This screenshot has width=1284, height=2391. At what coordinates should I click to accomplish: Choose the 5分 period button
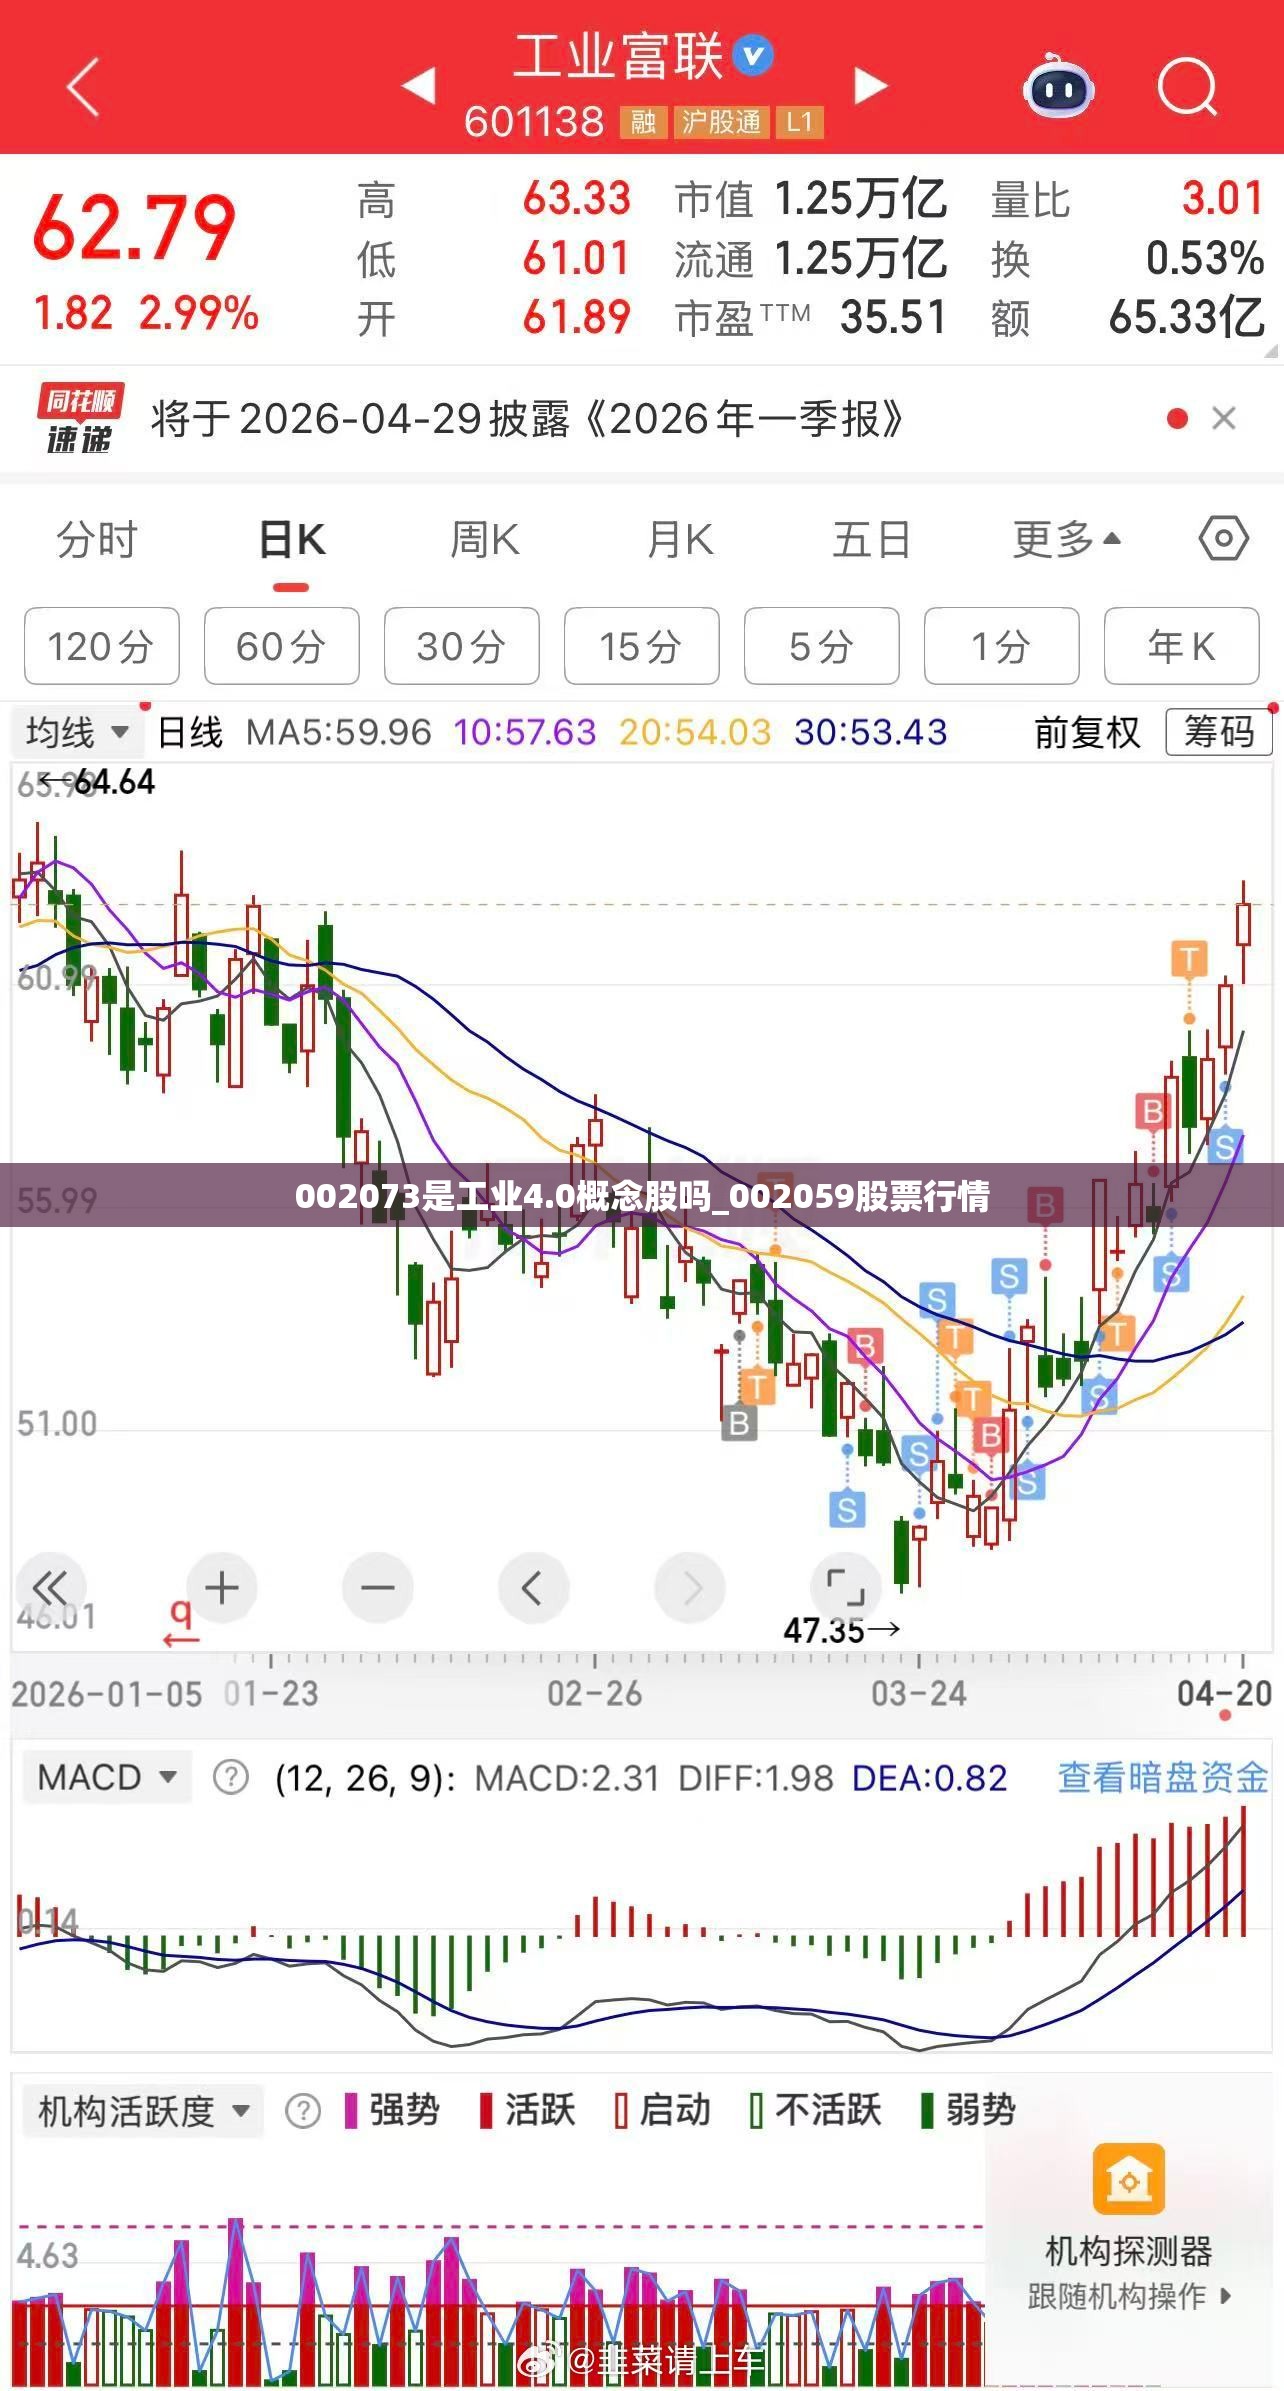tap(821, 646)
